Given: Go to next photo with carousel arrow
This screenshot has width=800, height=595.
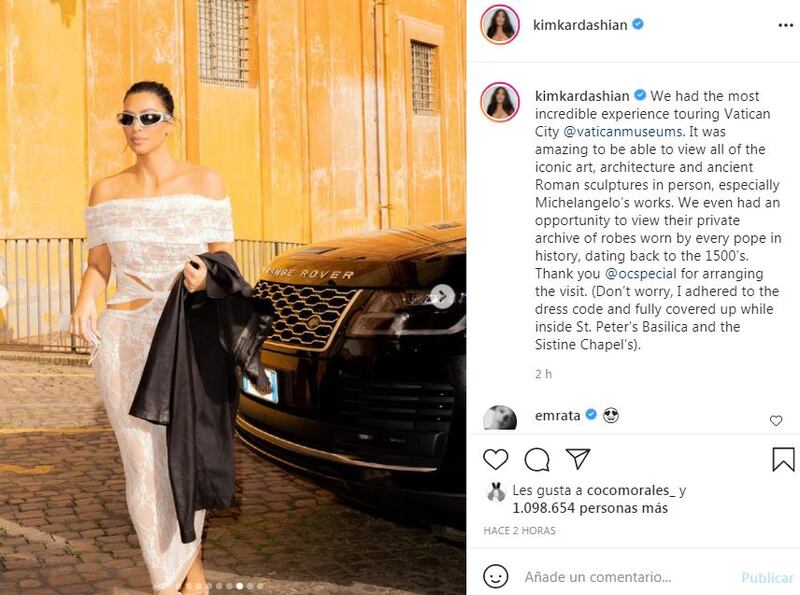Looking at the screenshot, I should point(442,296).
